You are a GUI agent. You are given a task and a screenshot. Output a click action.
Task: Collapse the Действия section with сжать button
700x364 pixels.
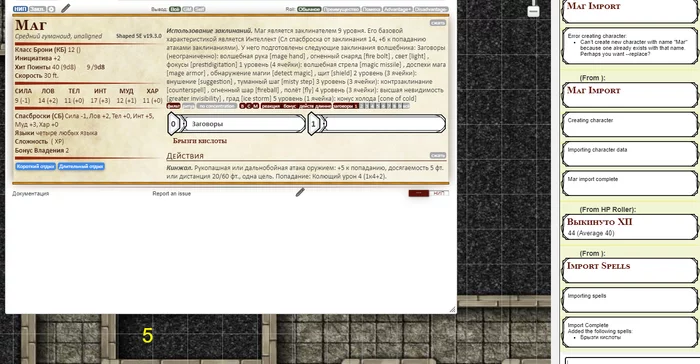[438, 155]
